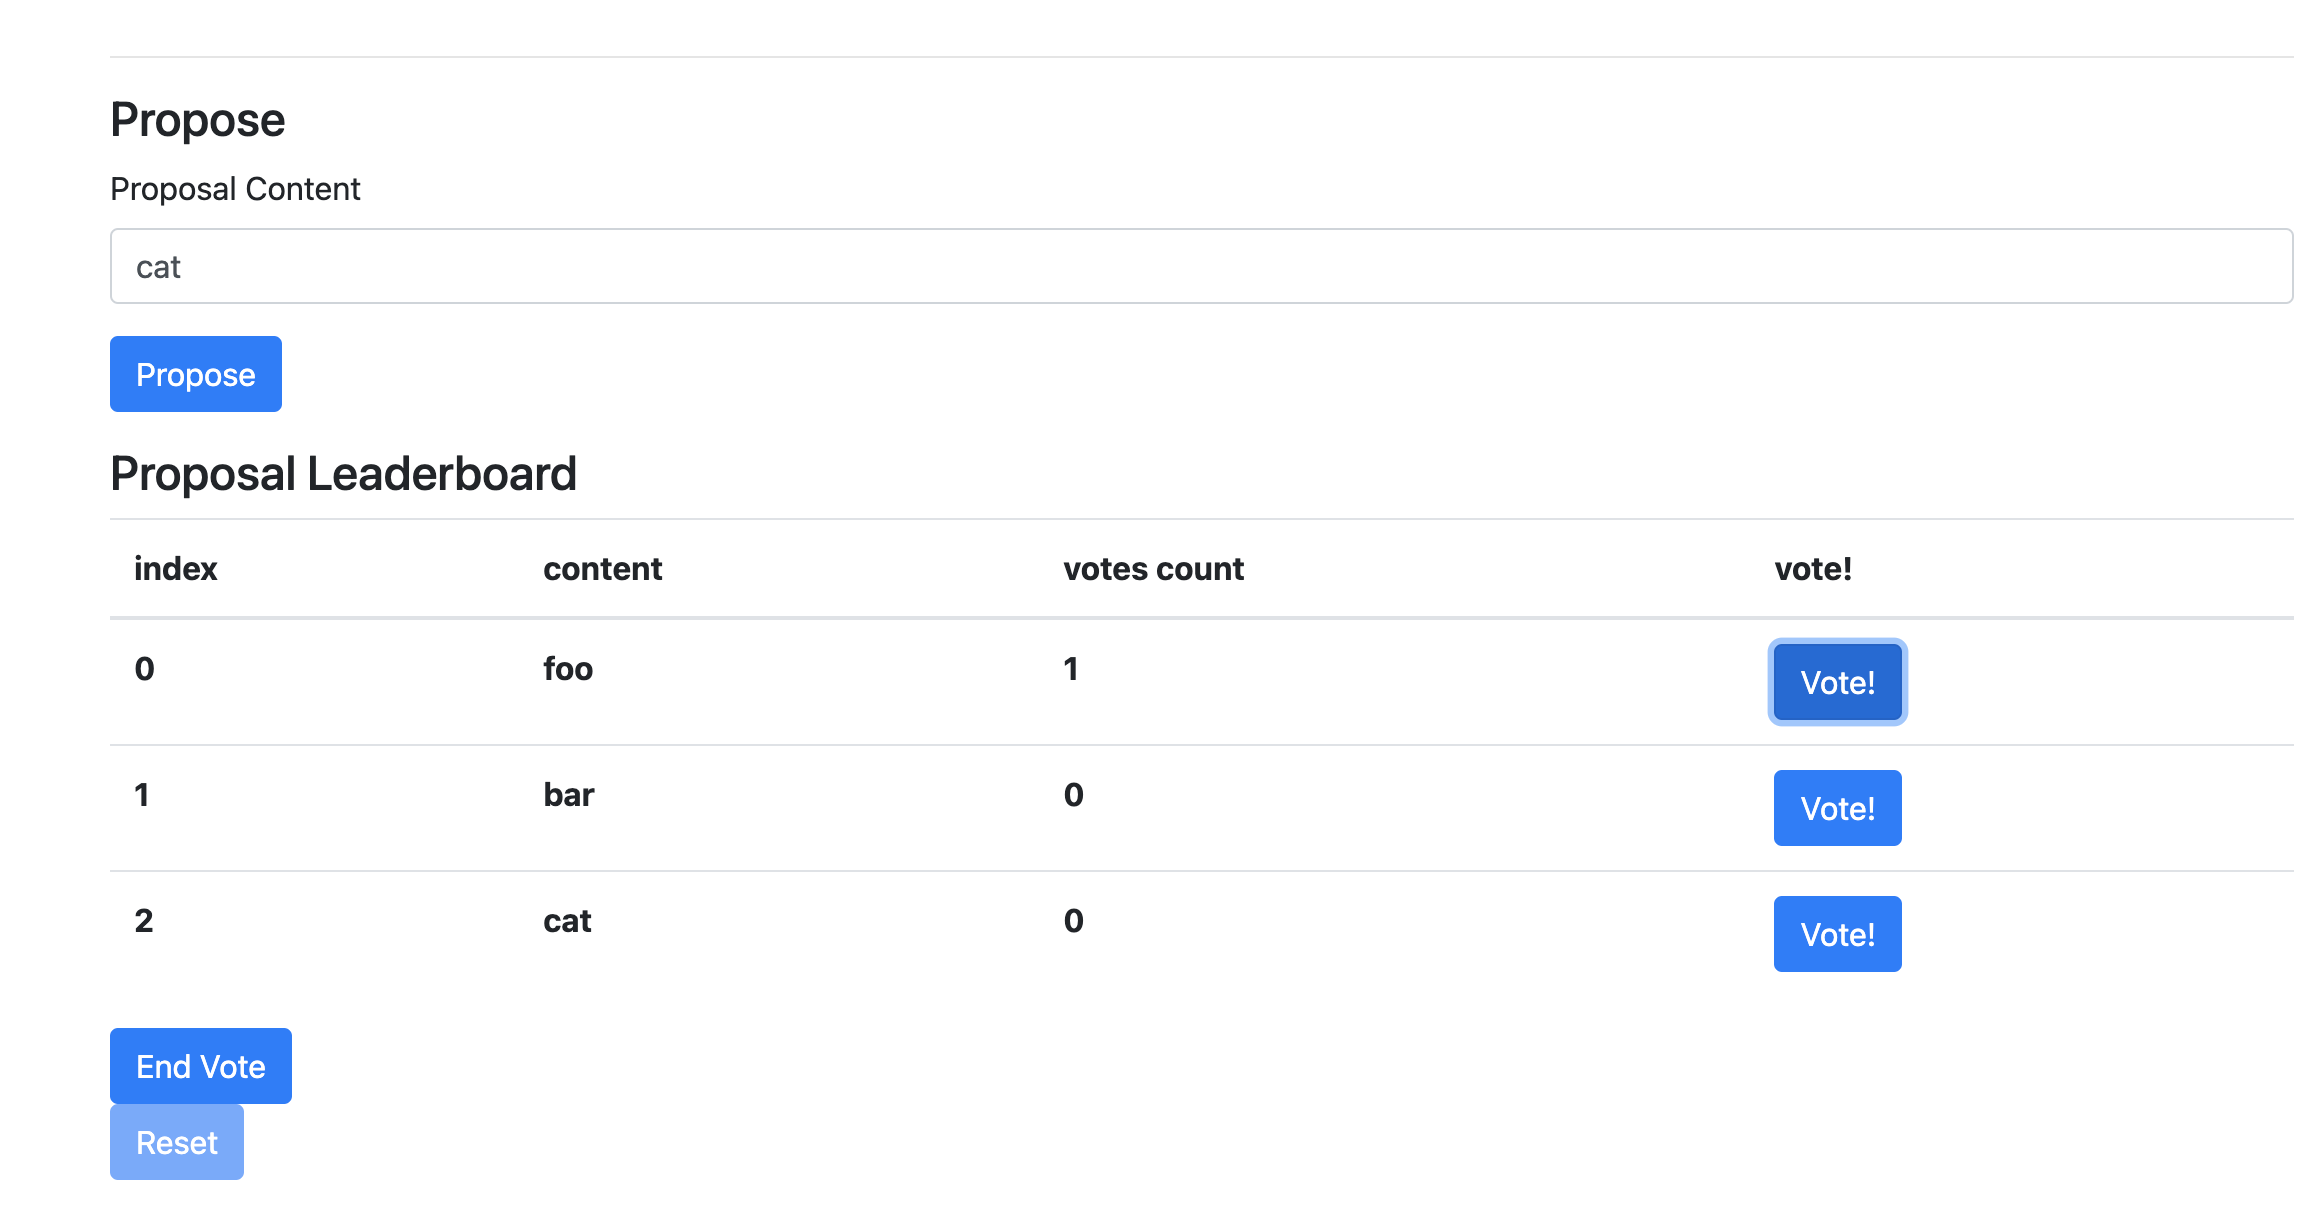2322x1232 pixels.
Task: Click the votes count value for foo
Action: pyautogui.click(x=1071, y=669)
